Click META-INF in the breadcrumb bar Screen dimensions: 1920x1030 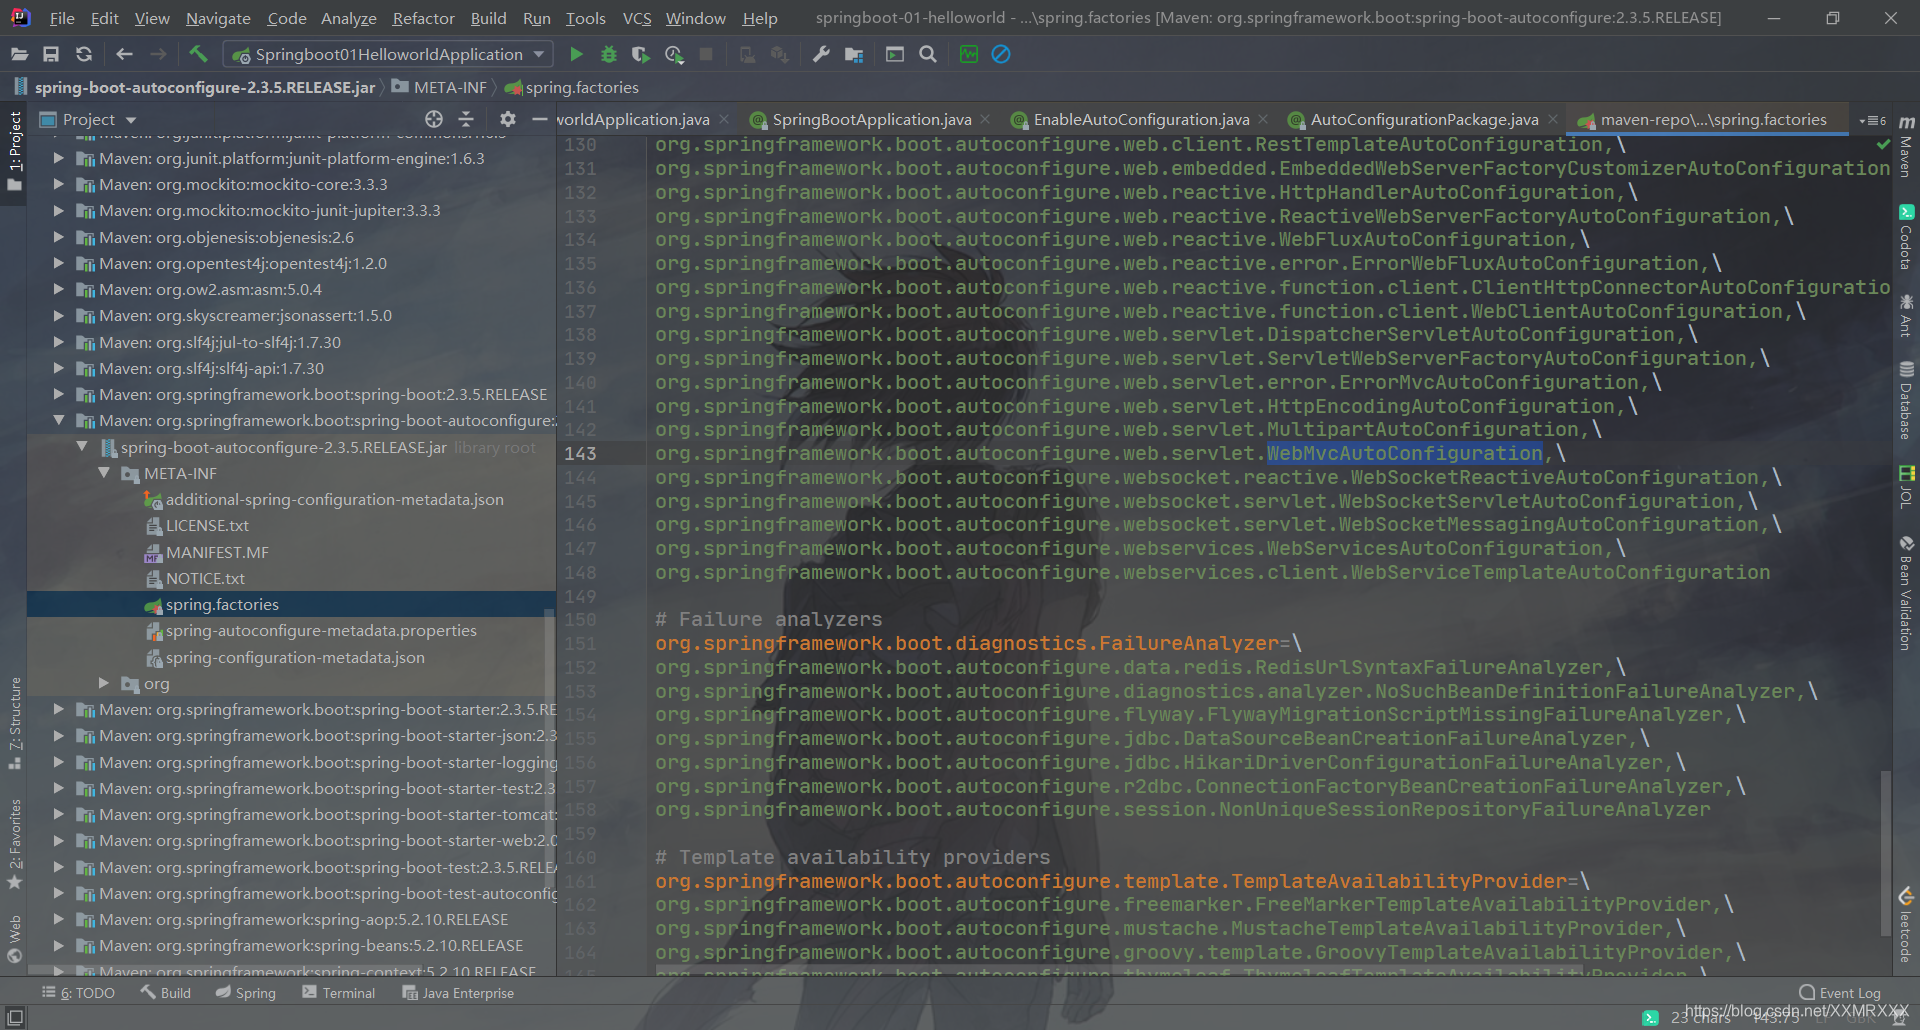click(x=439, y=87)
